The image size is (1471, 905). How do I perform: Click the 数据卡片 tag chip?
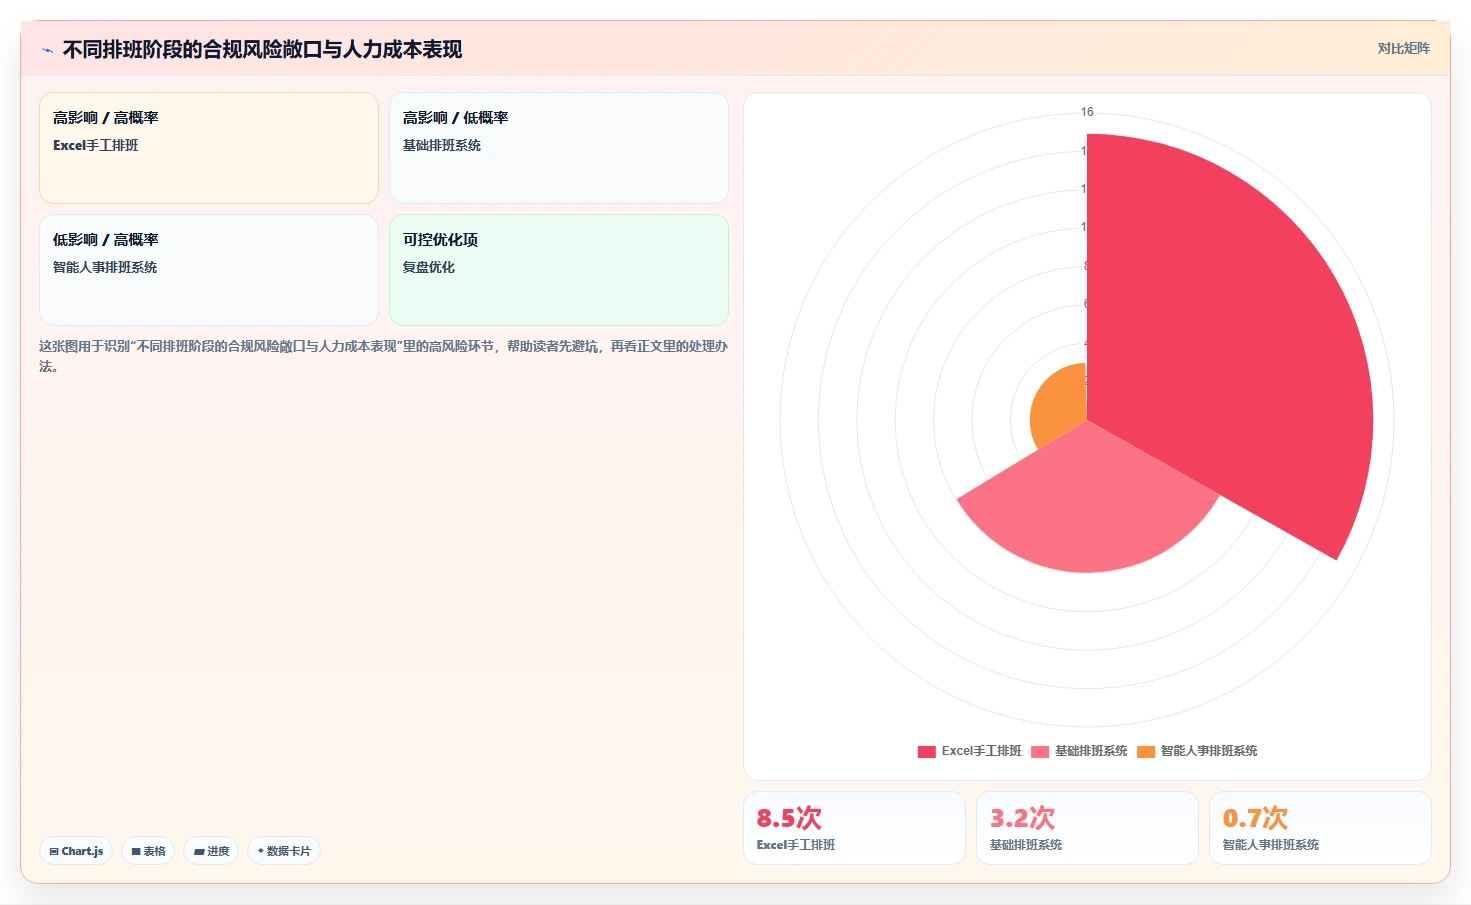pyautogui.click(x=284, y=851)
